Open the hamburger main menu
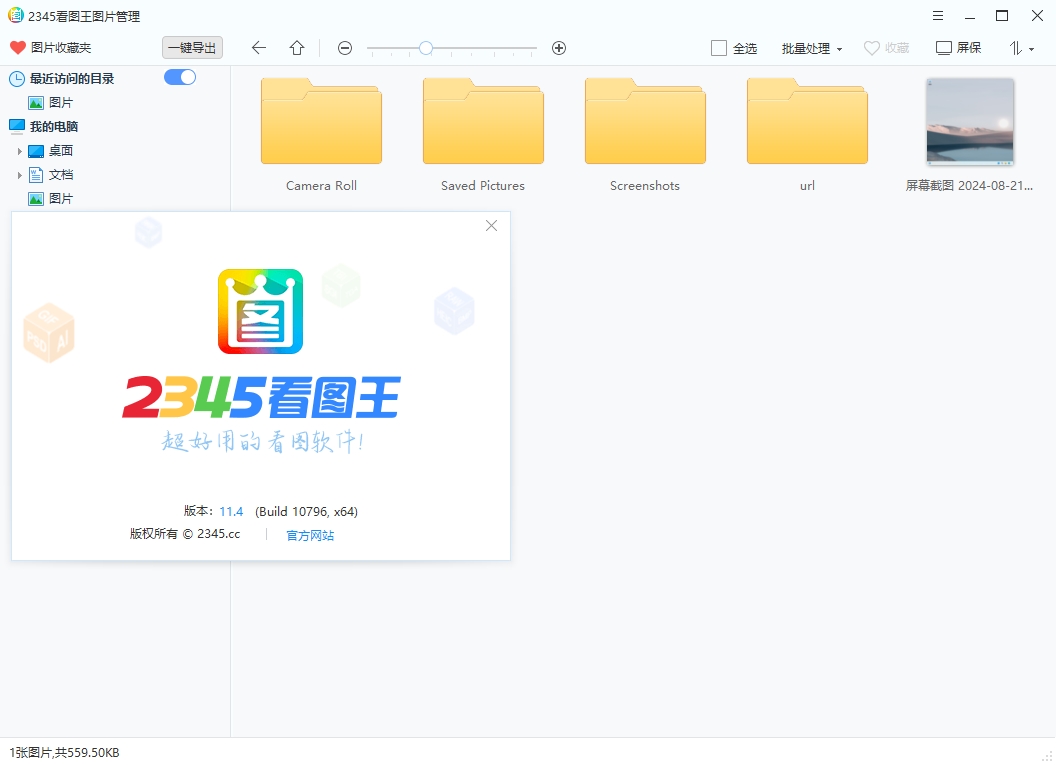 [937, 15]
